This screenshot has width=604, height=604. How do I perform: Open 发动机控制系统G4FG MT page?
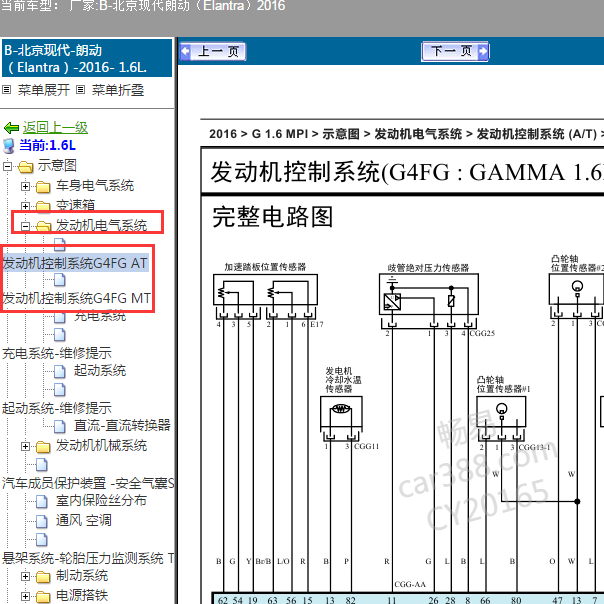(x=76, y=298)
